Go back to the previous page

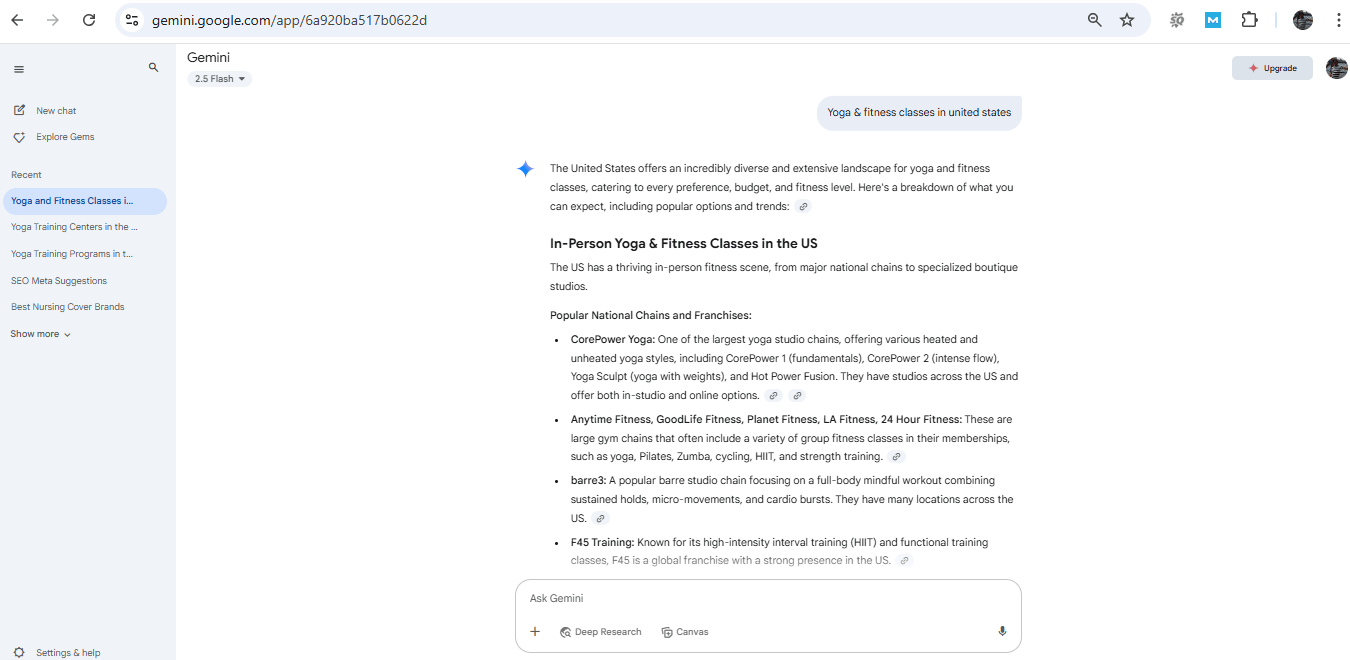point(17,20)
